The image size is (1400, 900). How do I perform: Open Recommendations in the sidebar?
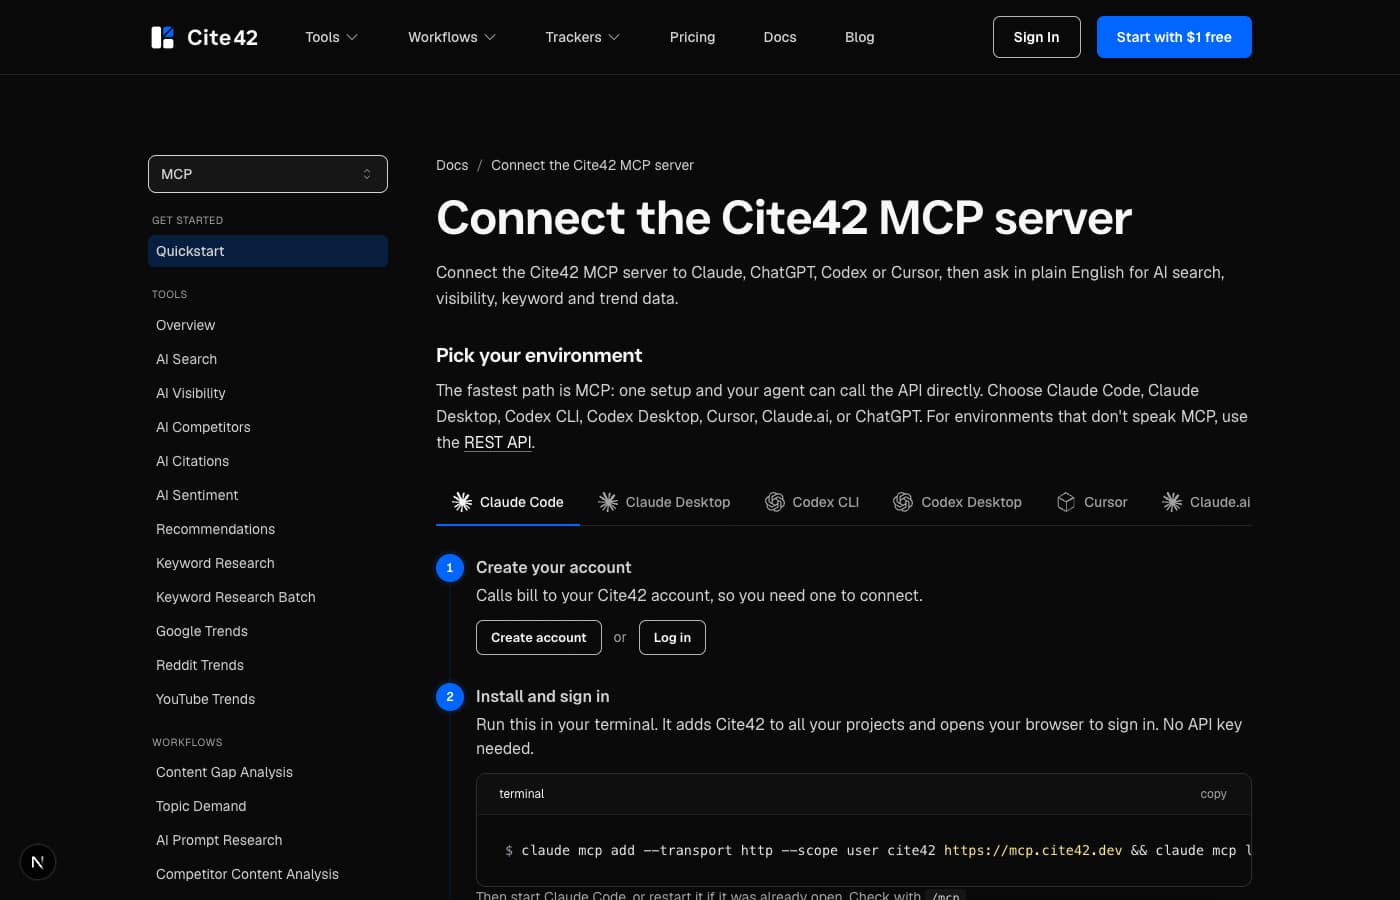268,529
